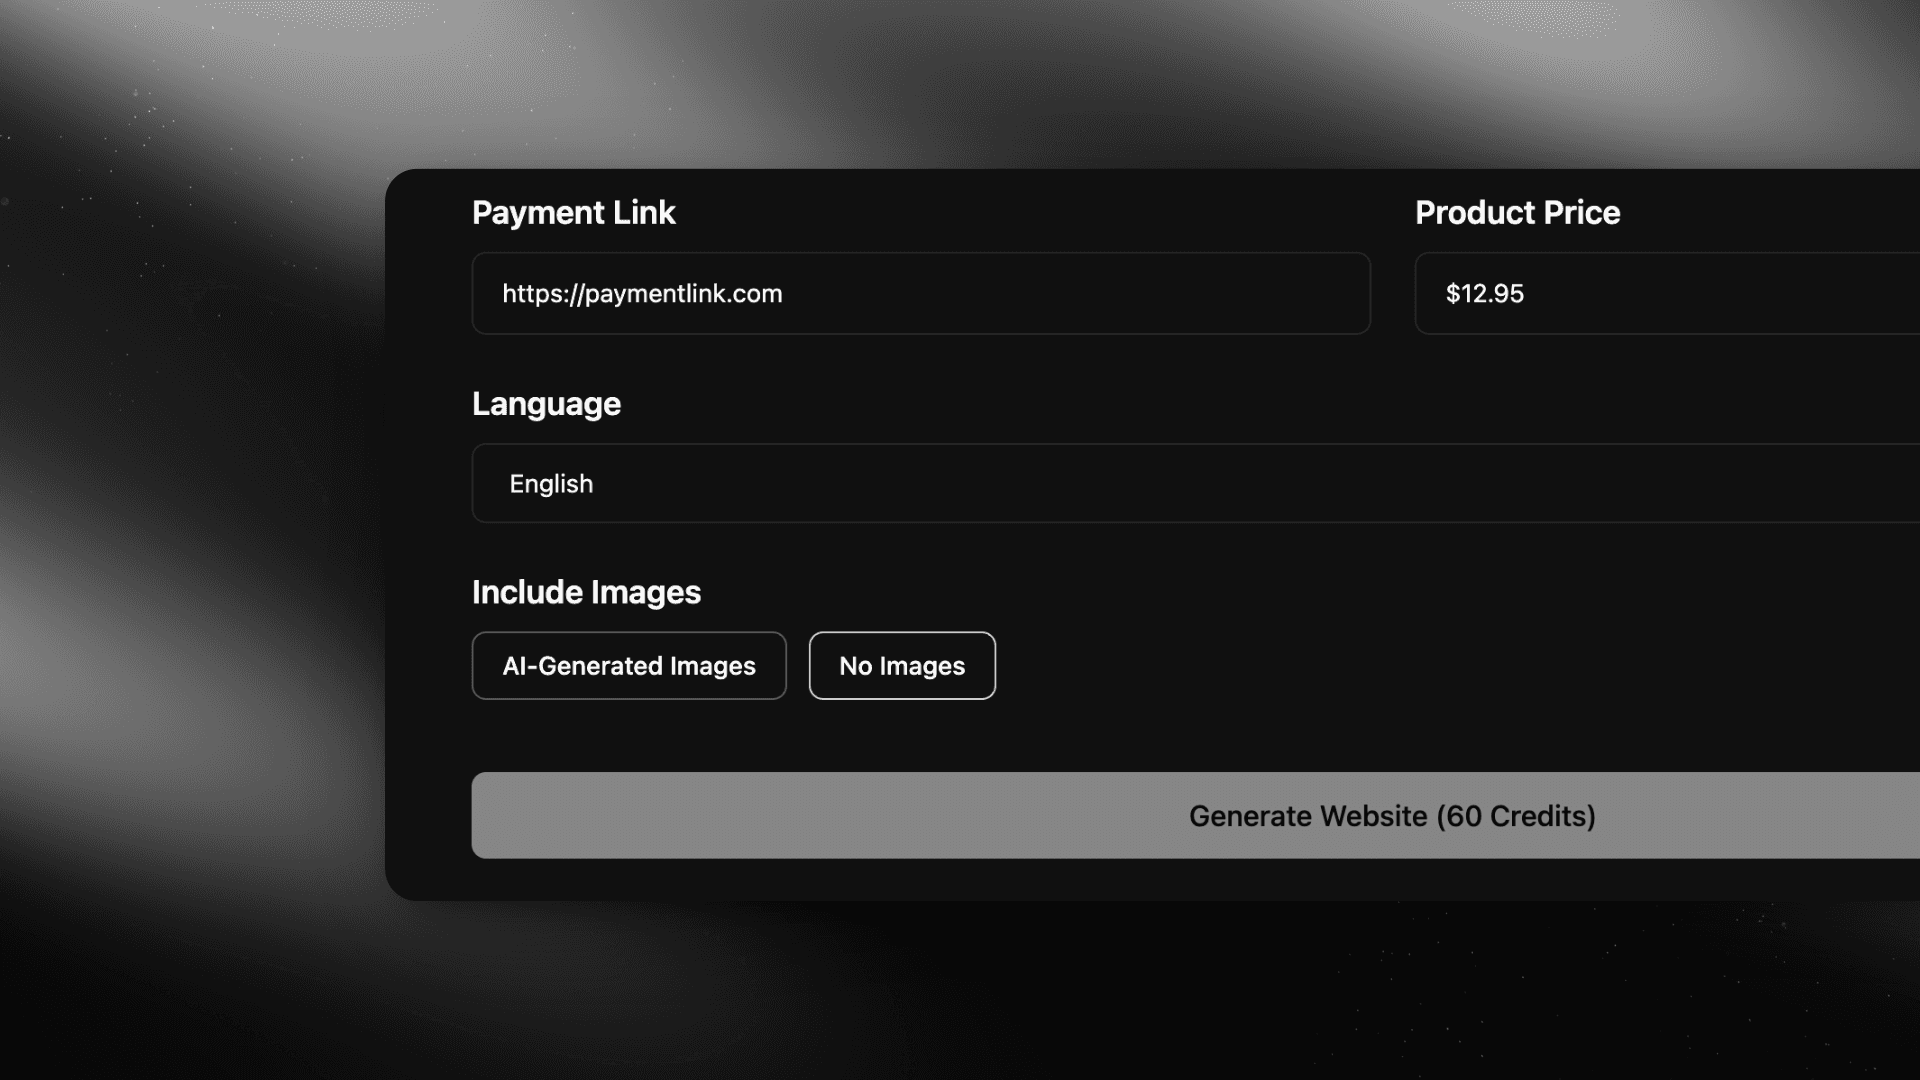Screen dimensions: 1920x1080
Task: Open the Language dropdown
Action: (1195, 483)
